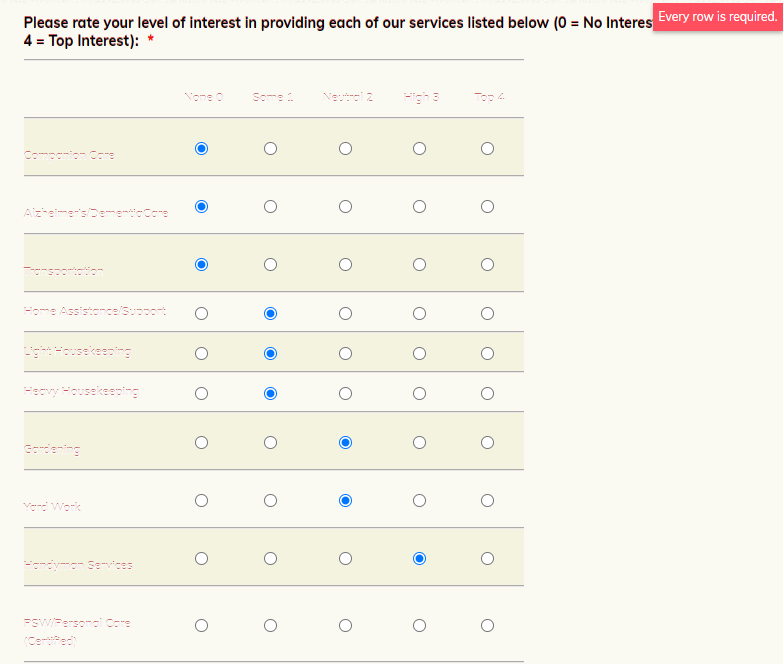Set Companion Care to Top 4
The image size is (783, 664).
coord(487,149)
